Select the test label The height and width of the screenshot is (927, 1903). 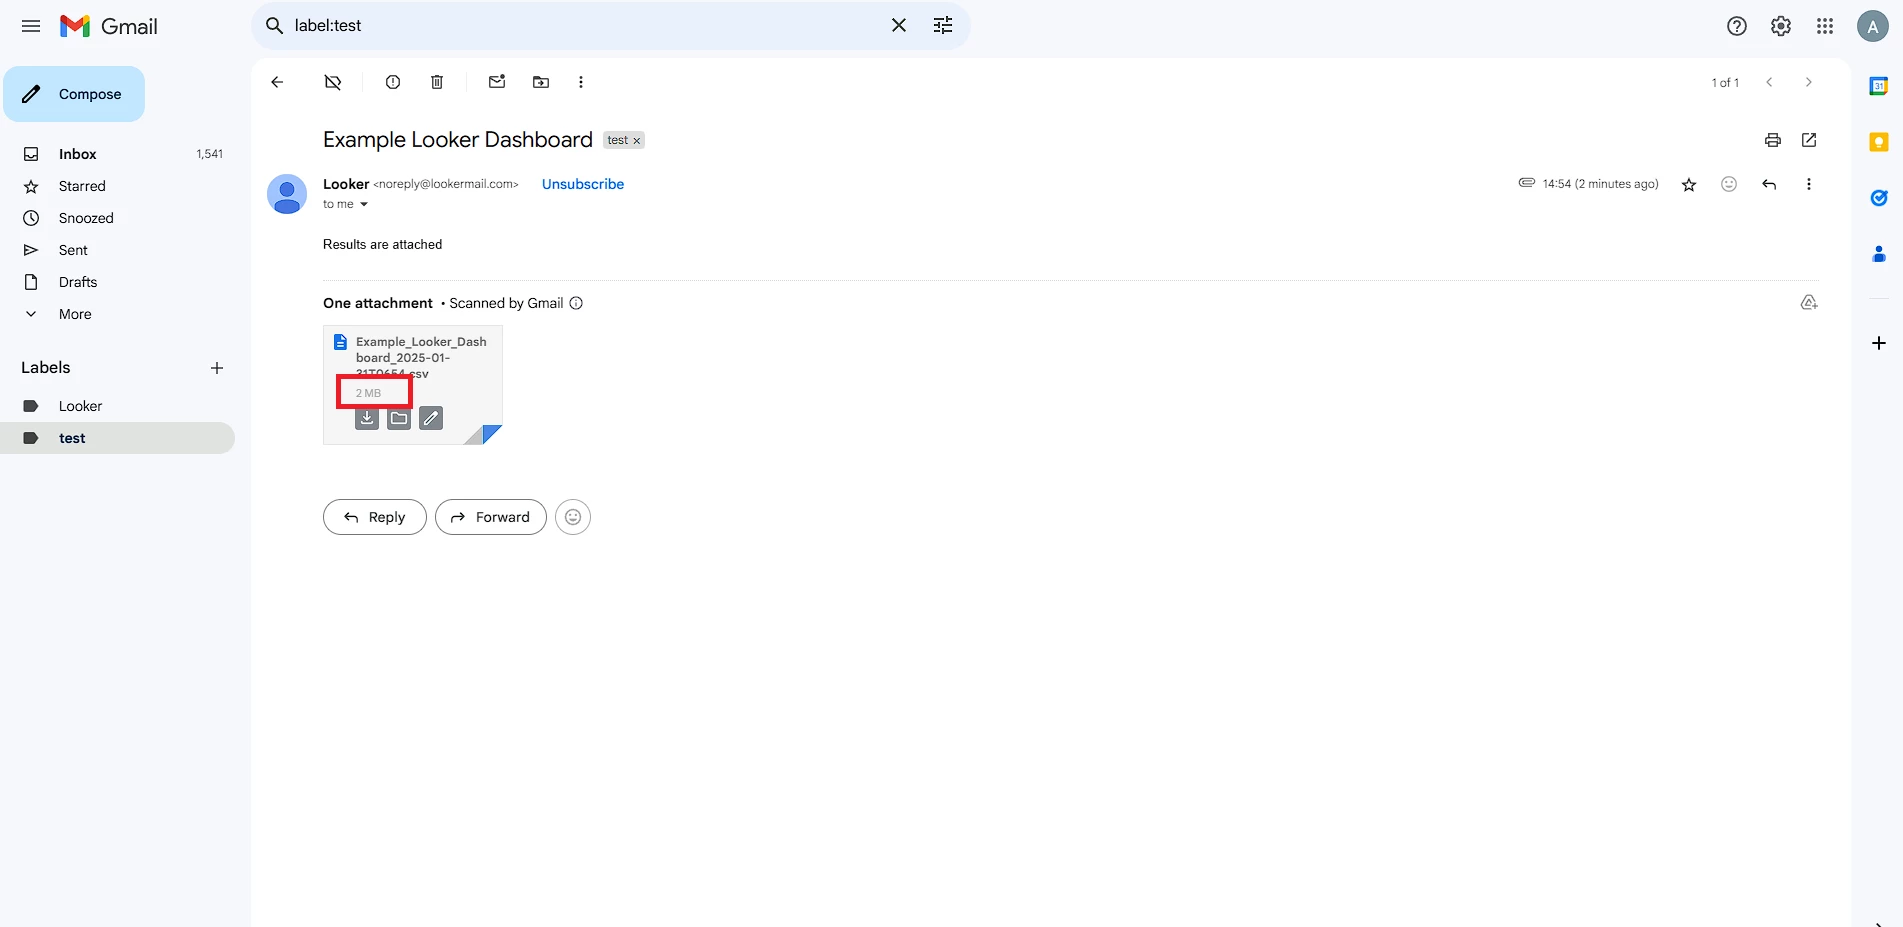[x=118, y=438]
